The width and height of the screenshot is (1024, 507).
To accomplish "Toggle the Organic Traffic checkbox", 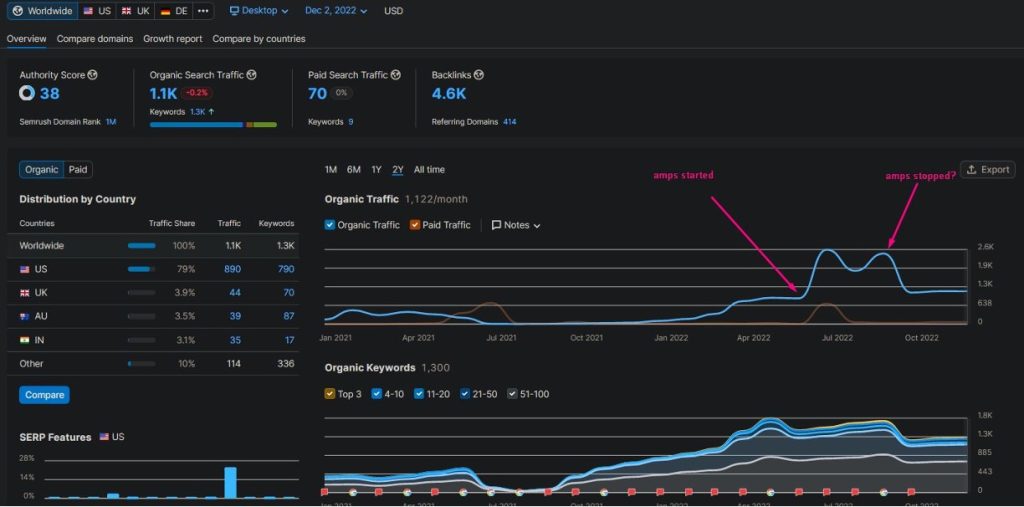I will point(330,225).
